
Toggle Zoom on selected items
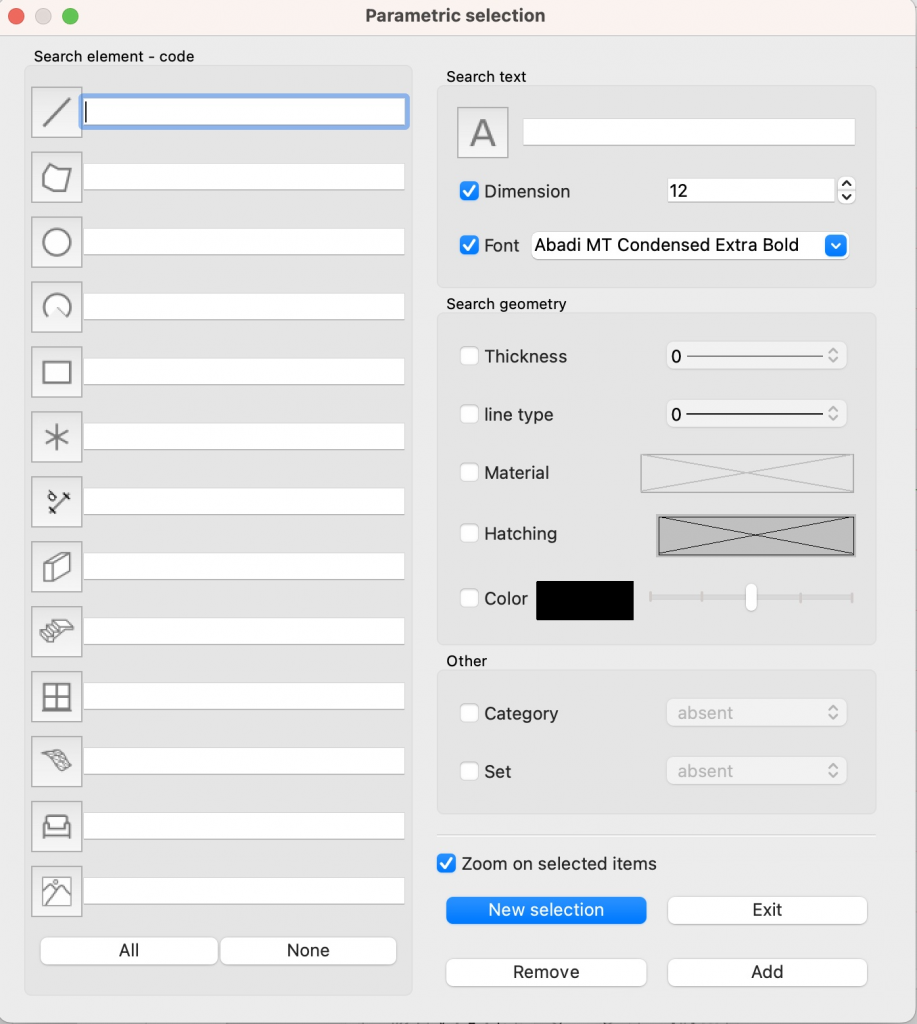click(x=446, y=863)
